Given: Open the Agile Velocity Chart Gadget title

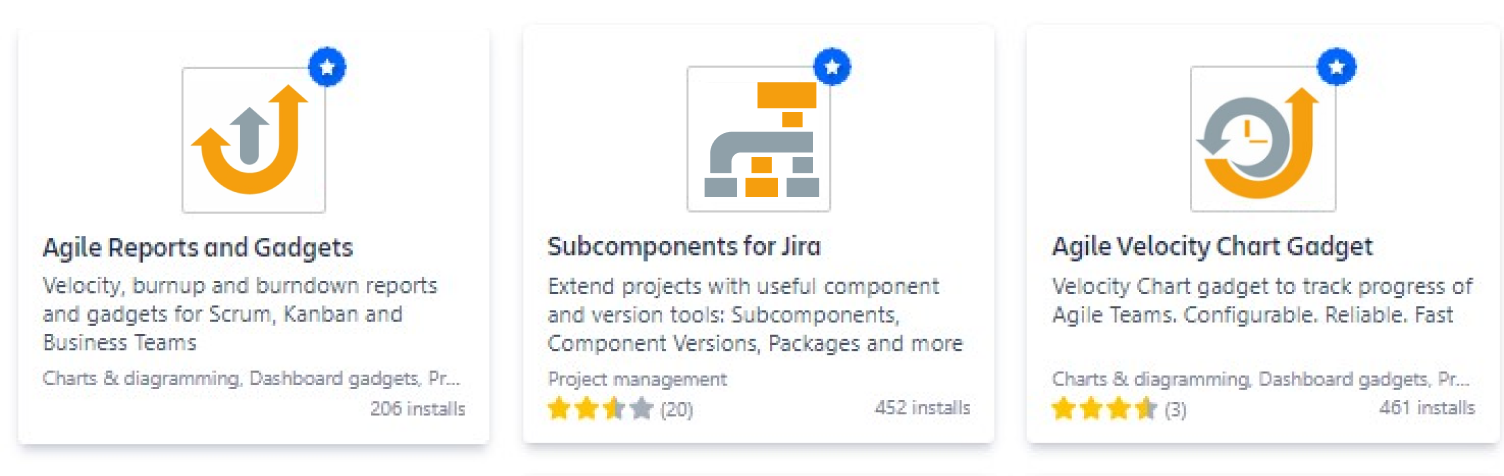Looking at the screenshot, I should [x=1212, y=247].
